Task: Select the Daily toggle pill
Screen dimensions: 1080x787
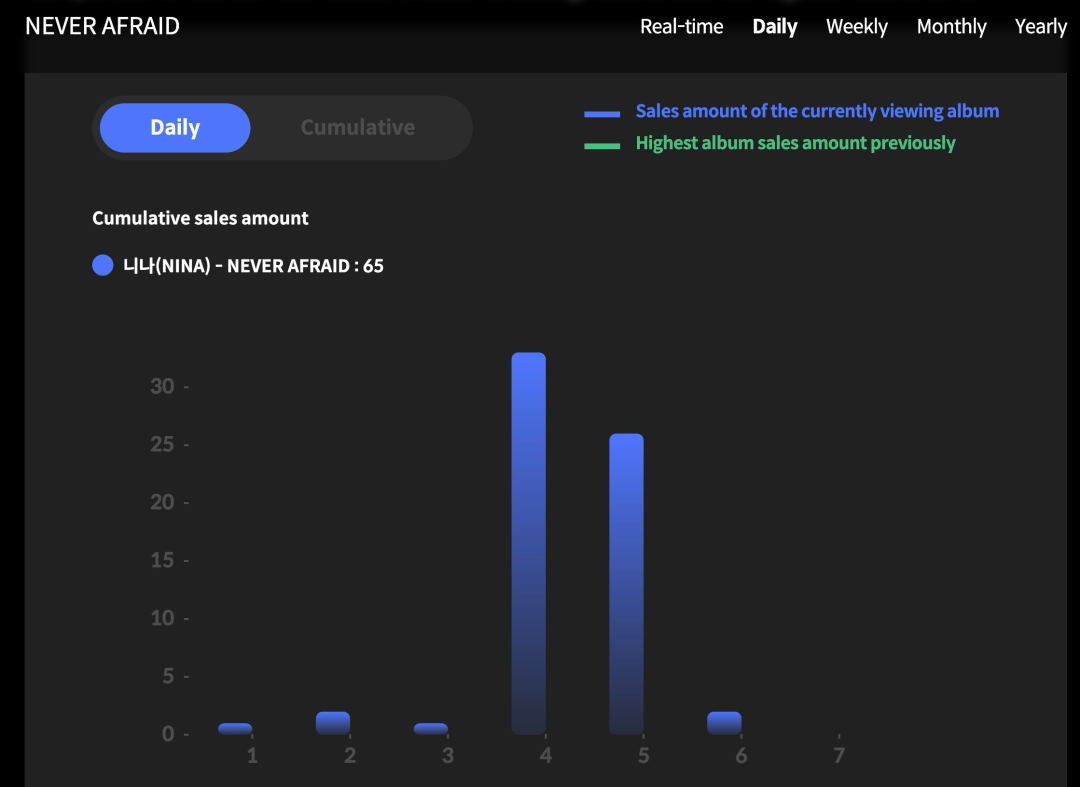Action: click(175, 128)
